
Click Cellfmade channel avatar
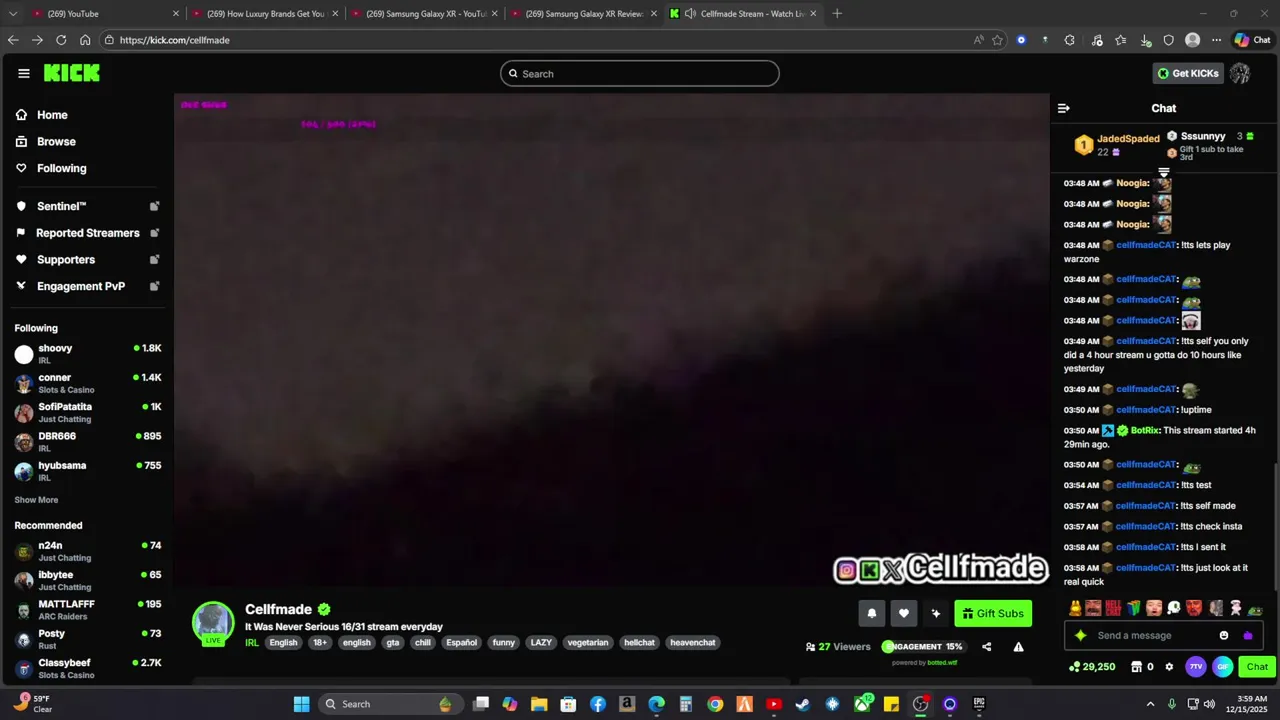(213, 623)
